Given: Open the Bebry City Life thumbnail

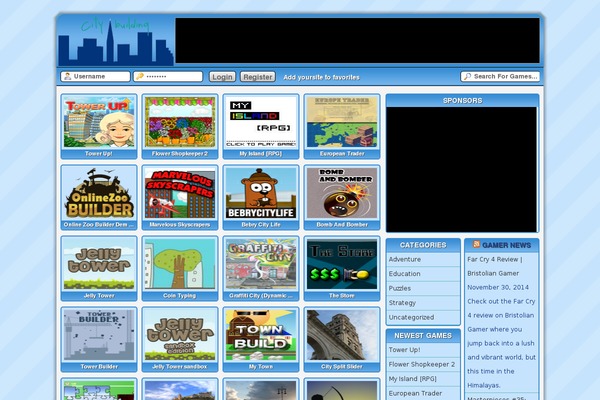Looking at the screenshot, I should [x=261, y=193].
